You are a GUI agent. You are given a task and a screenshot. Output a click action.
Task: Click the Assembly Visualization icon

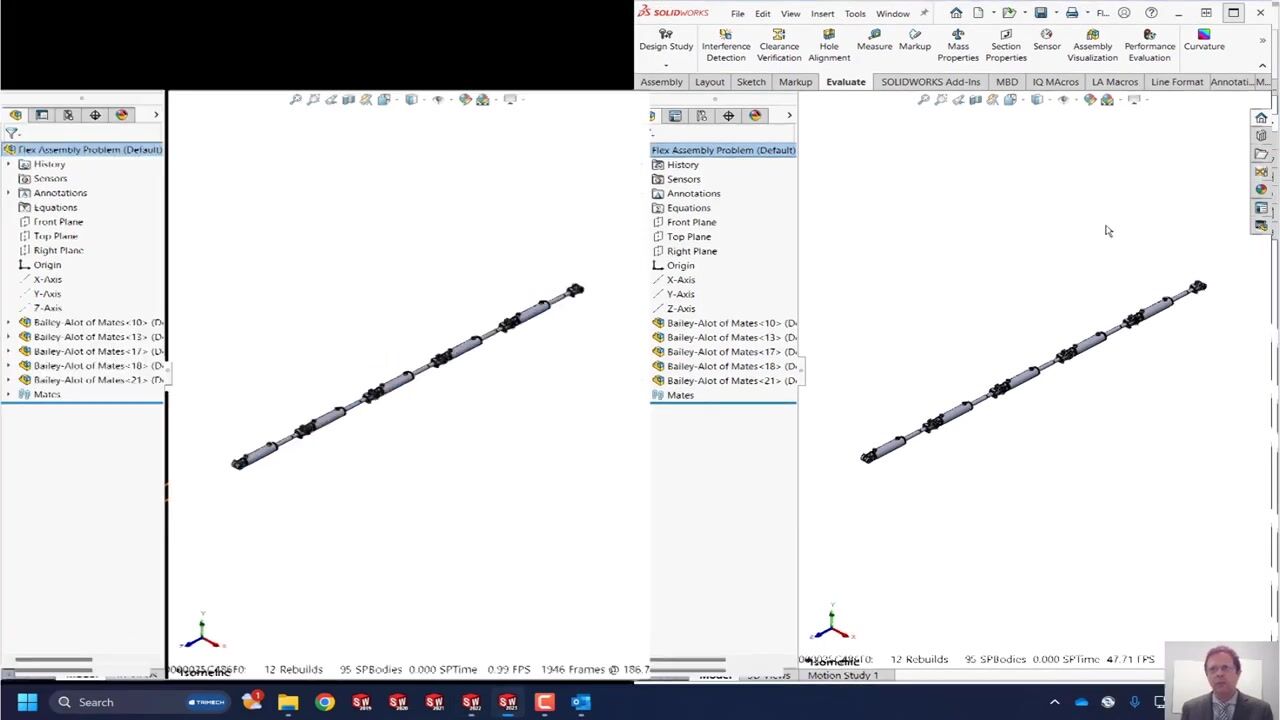[1092, 45]
